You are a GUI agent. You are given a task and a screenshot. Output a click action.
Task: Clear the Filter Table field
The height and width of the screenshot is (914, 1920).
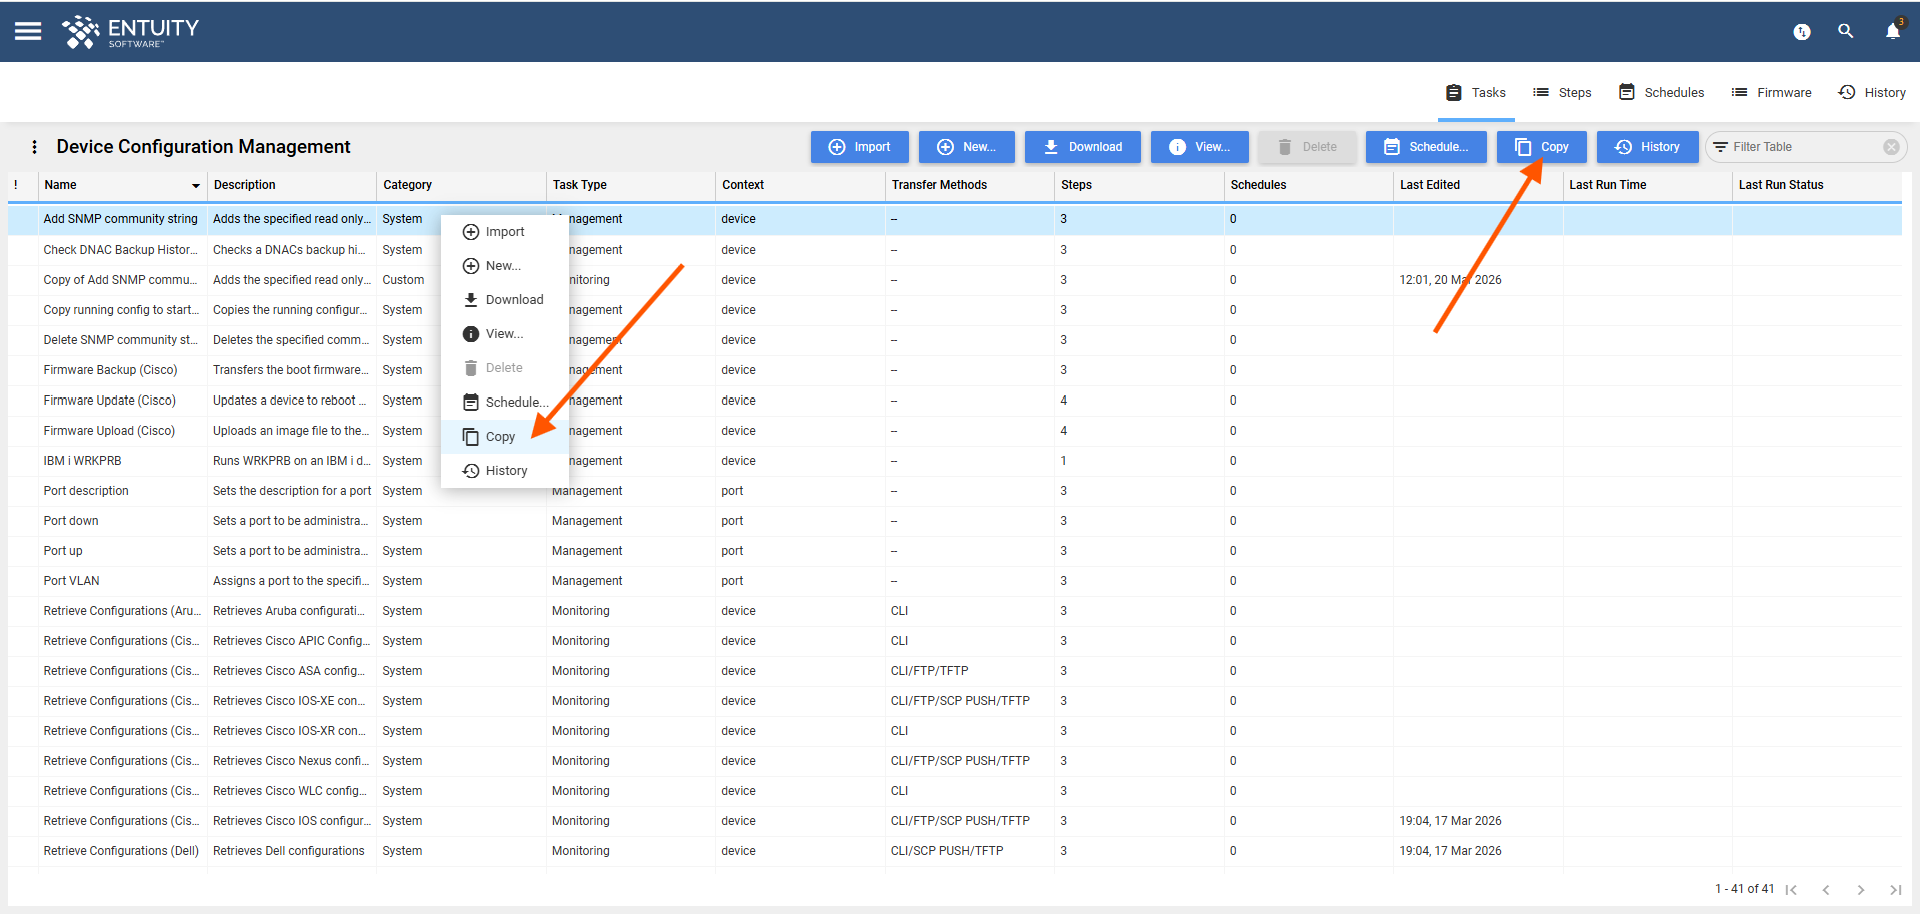click(x=1891, y=147)
